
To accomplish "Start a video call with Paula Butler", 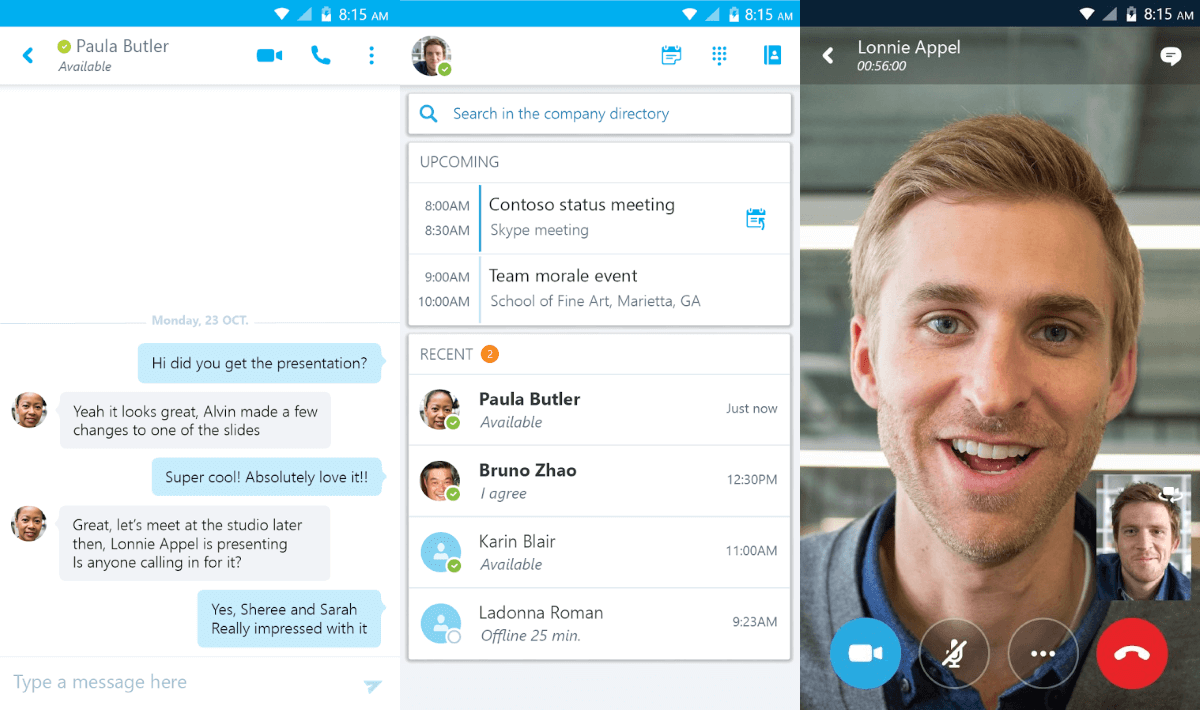I will (268, 56).
